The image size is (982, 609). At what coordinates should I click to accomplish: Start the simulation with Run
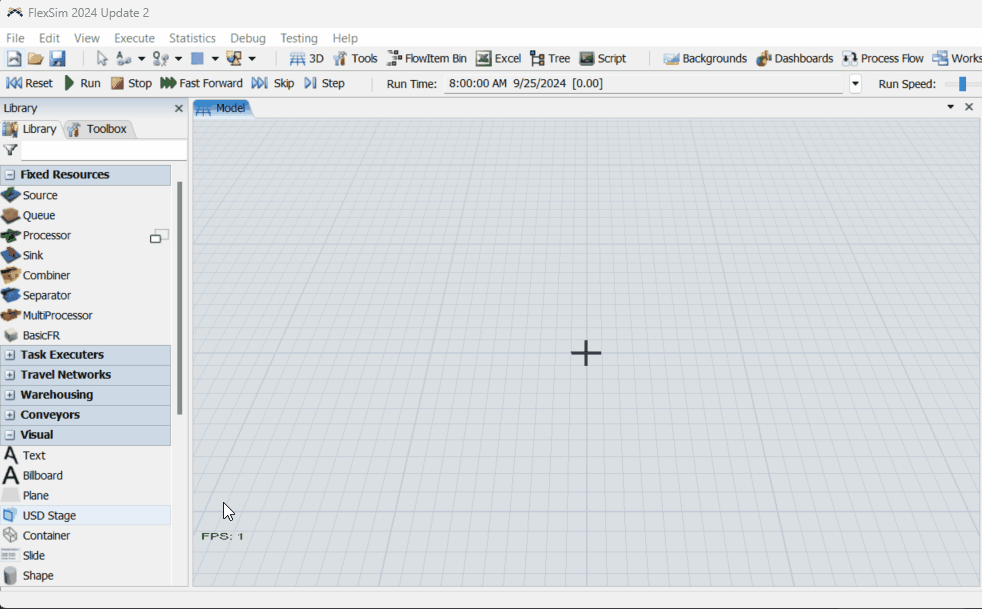click(x=82, y=83)
